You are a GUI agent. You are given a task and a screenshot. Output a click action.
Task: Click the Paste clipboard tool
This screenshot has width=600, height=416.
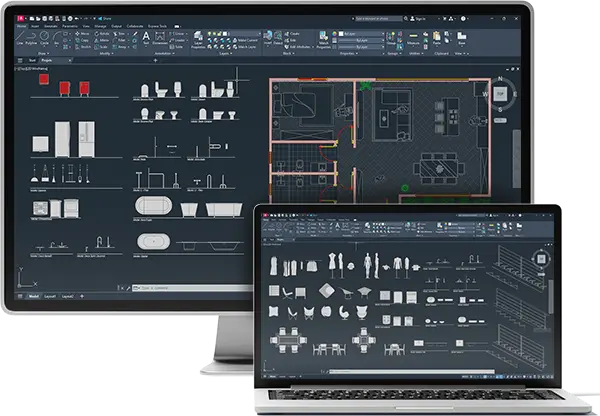(x=437, y=39)
